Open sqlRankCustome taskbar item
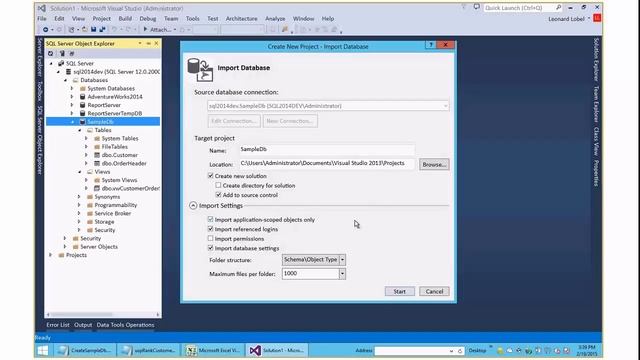640x360 pixels. pyautogui.click(x=149, y=350)
